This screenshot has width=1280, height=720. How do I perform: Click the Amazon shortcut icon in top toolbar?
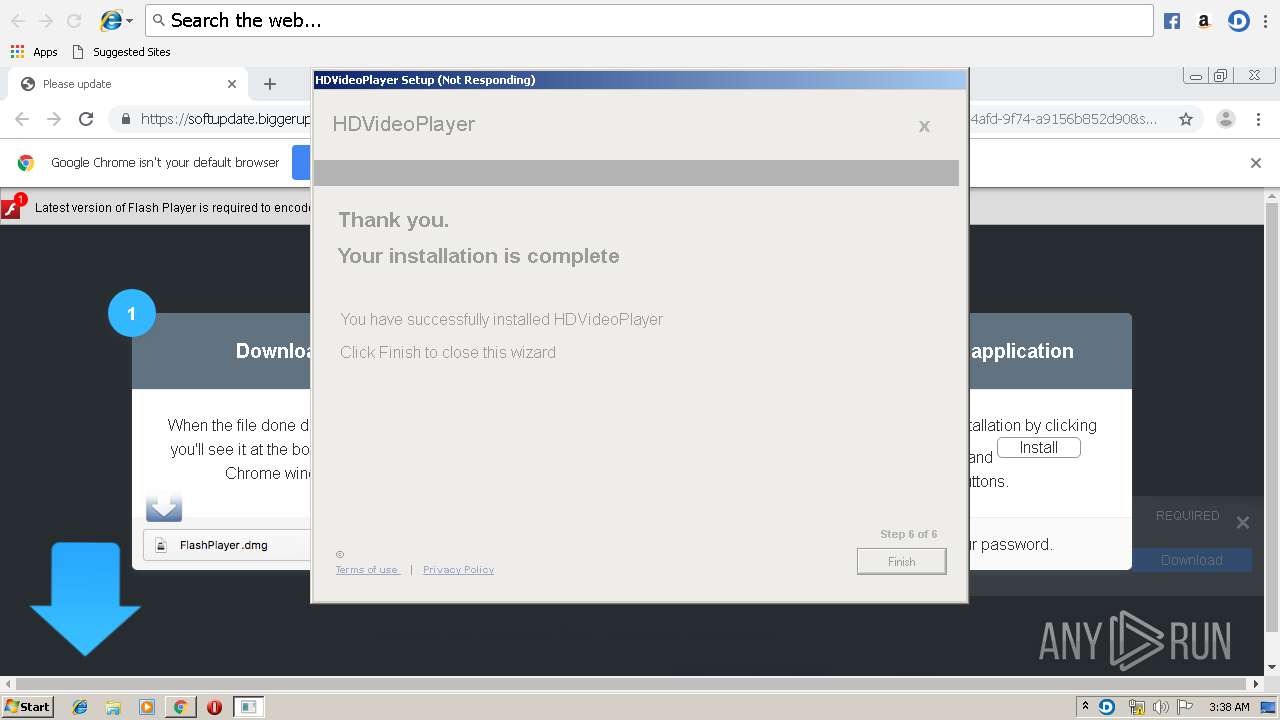click(x=1204, y=21)
